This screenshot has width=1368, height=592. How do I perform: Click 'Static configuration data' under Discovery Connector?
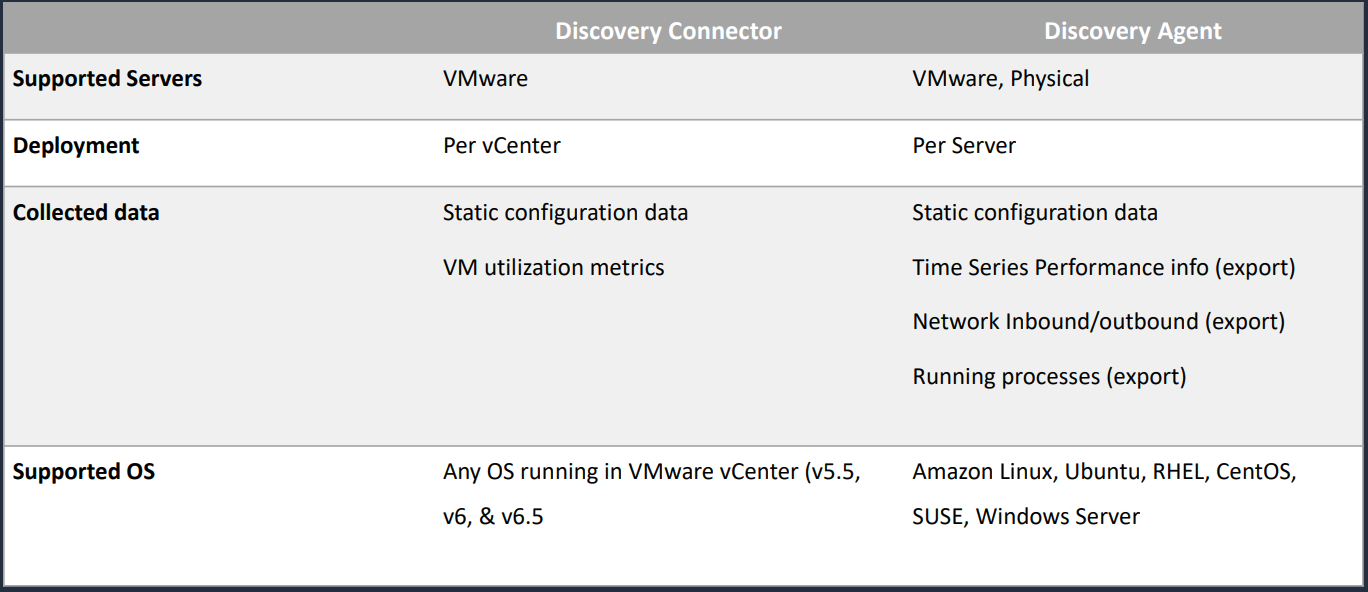(565, 213)
